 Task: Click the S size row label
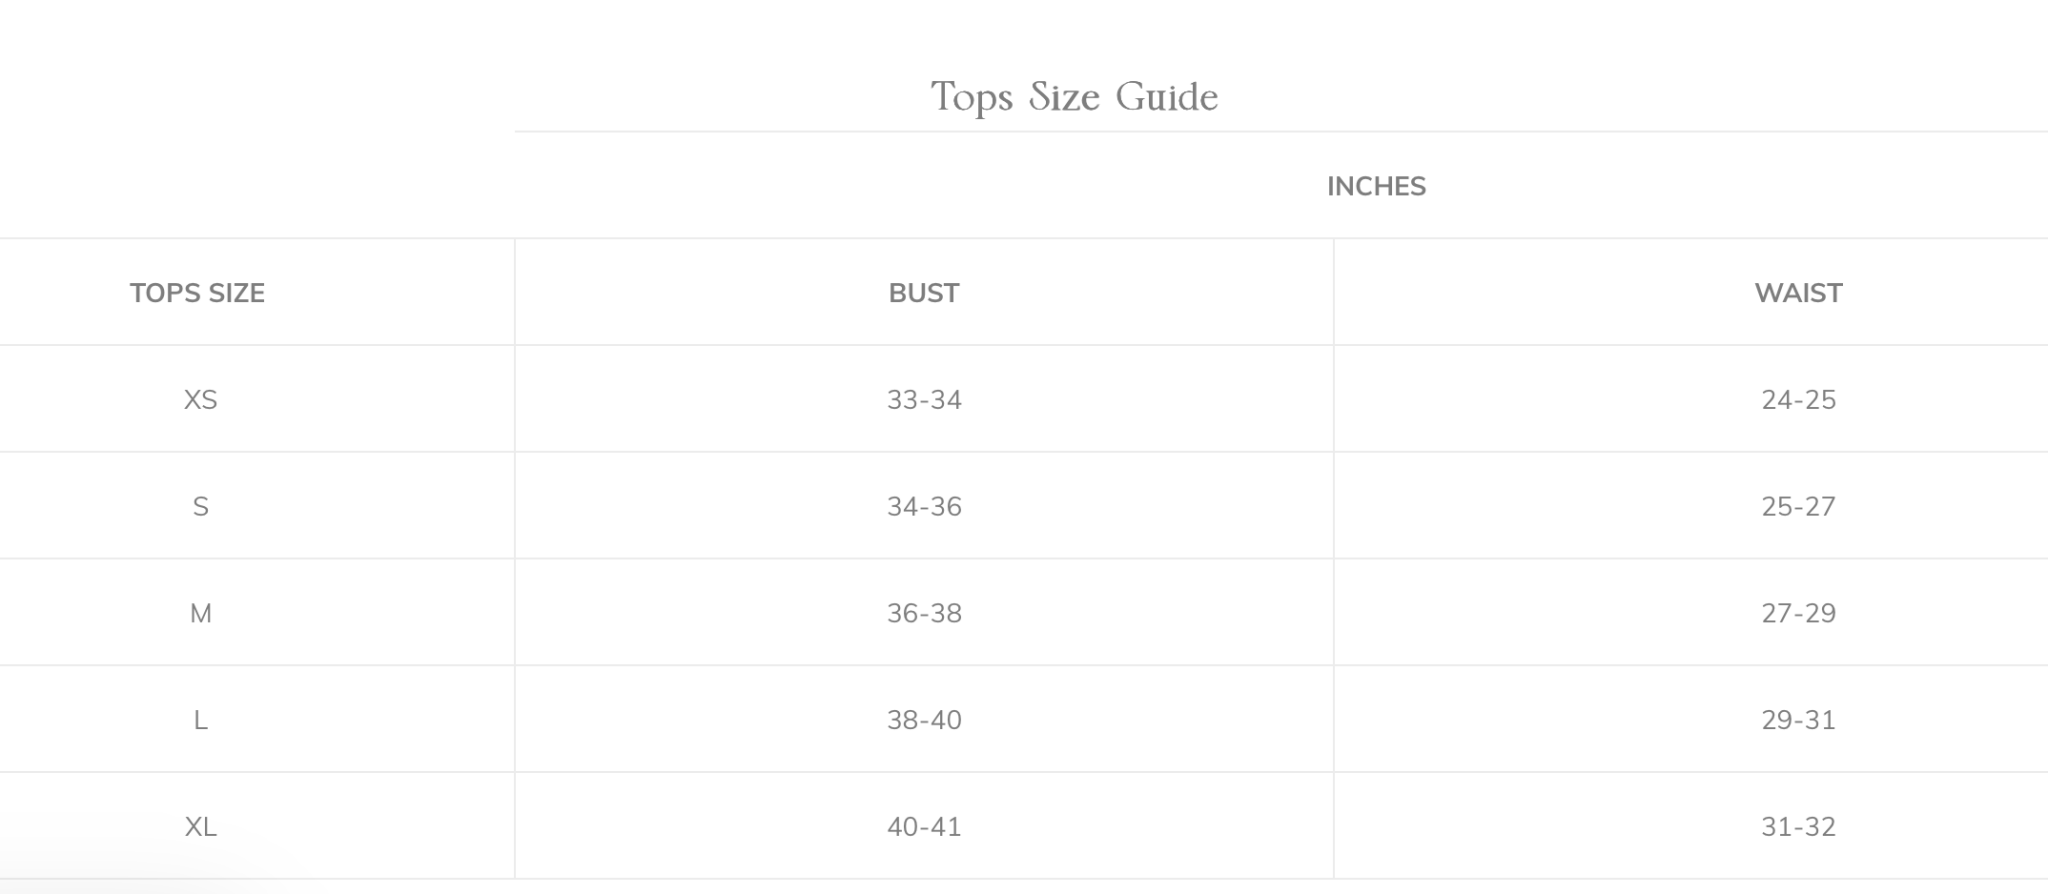coord(200,507)
